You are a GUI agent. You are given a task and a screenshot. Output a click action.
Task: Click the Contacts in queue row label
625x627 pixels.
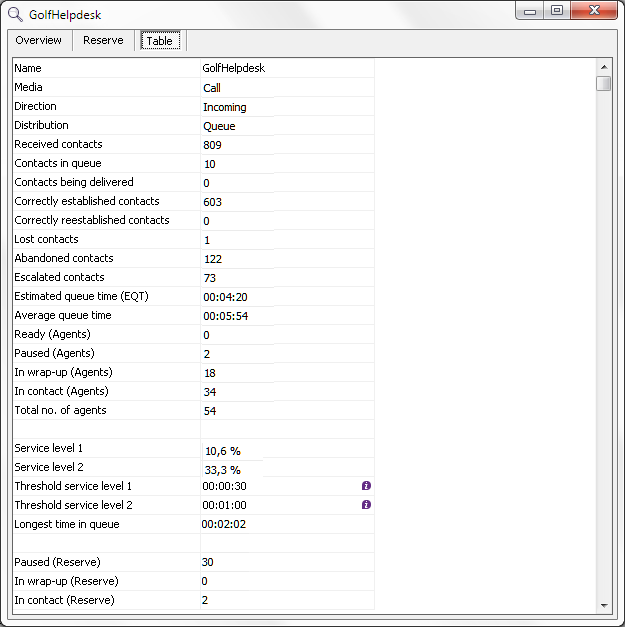[58, 164]
